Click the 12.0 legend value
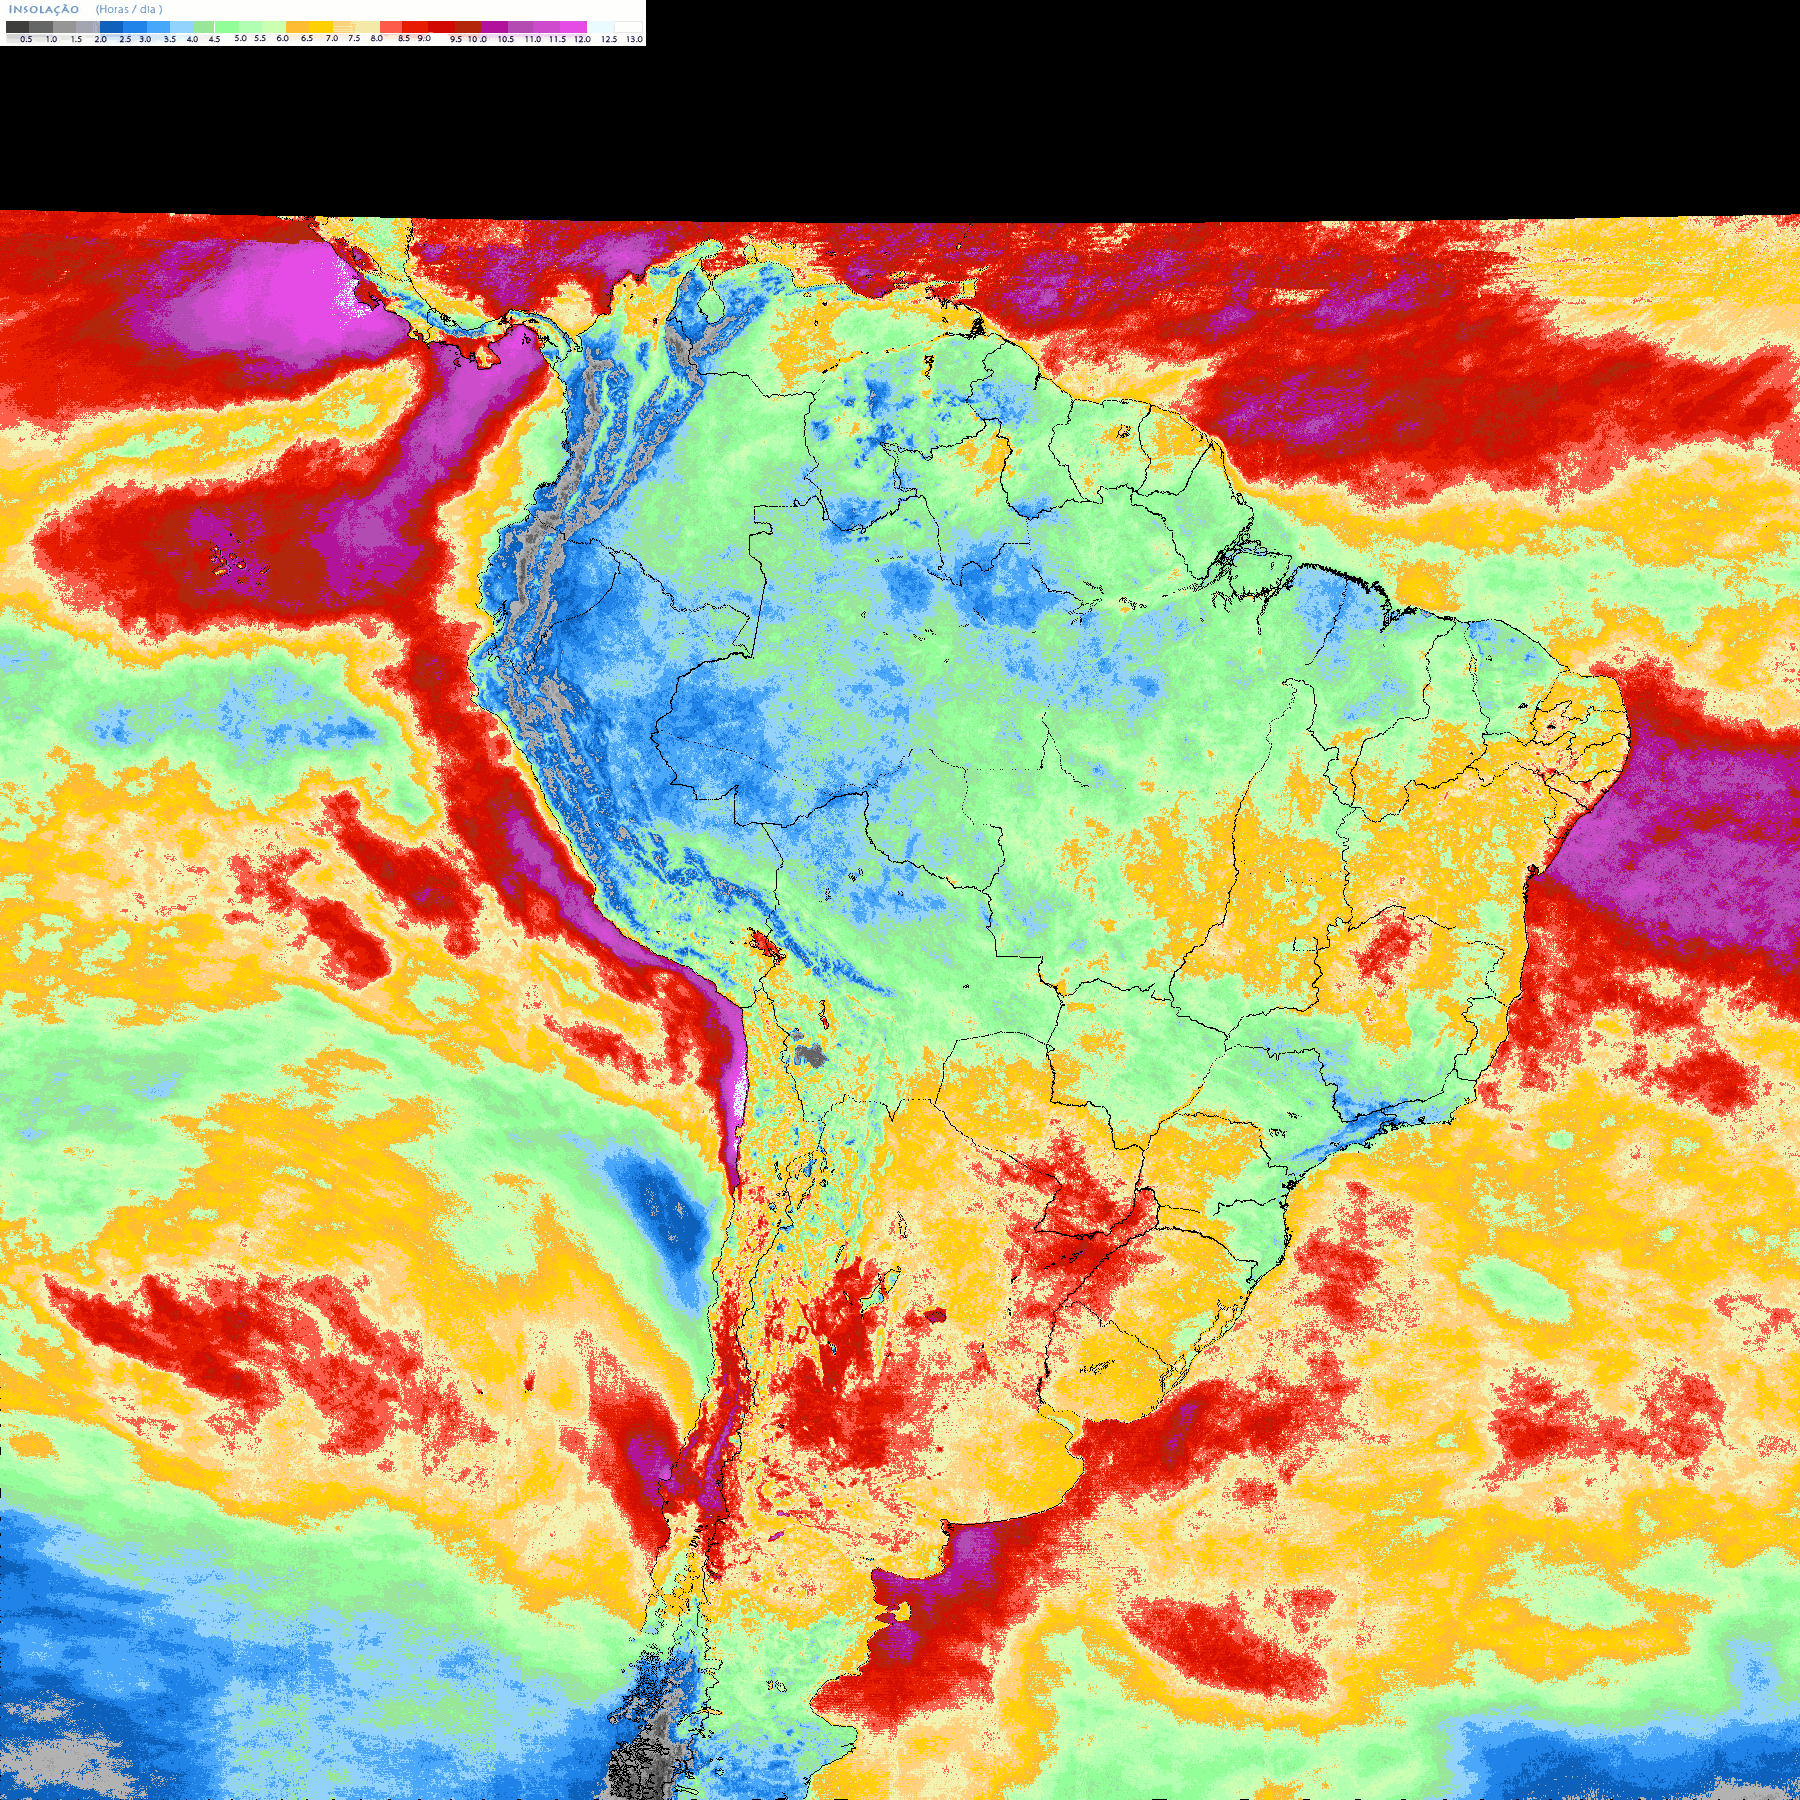The height and width of the screenshot is (1800, 1800). click(582, 39)
